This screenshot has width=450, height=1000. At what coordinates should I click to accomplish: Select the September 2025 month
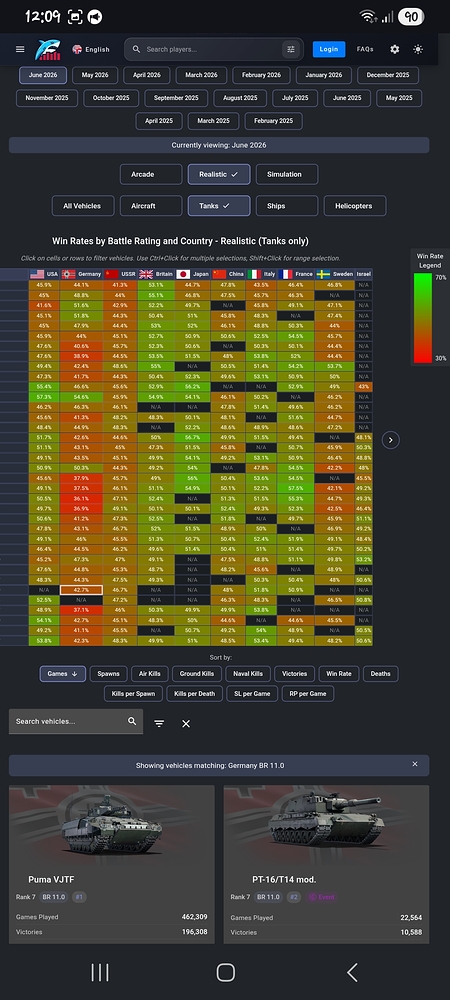(177, 98)
